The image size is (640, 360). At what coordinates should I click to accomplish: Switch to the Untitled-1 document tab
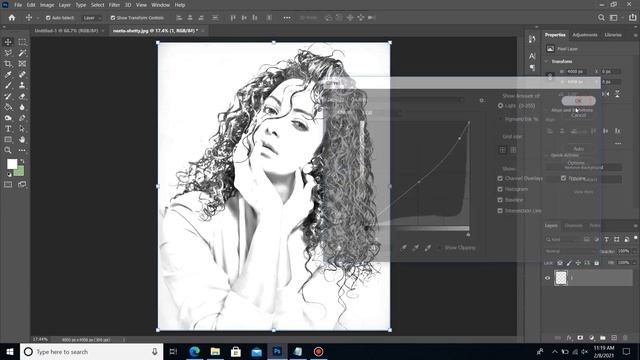click(x=67, y=31)
